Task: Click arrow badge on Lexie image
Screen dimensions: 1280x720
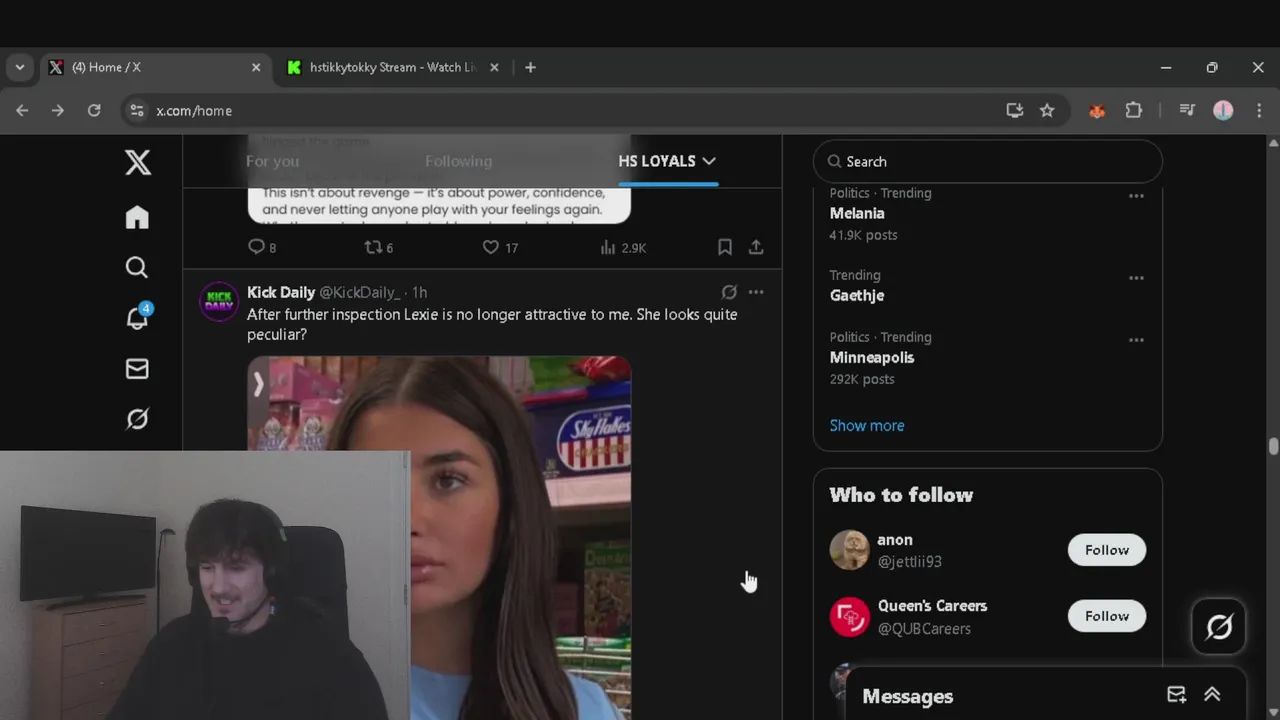Action: coord(258,385)
